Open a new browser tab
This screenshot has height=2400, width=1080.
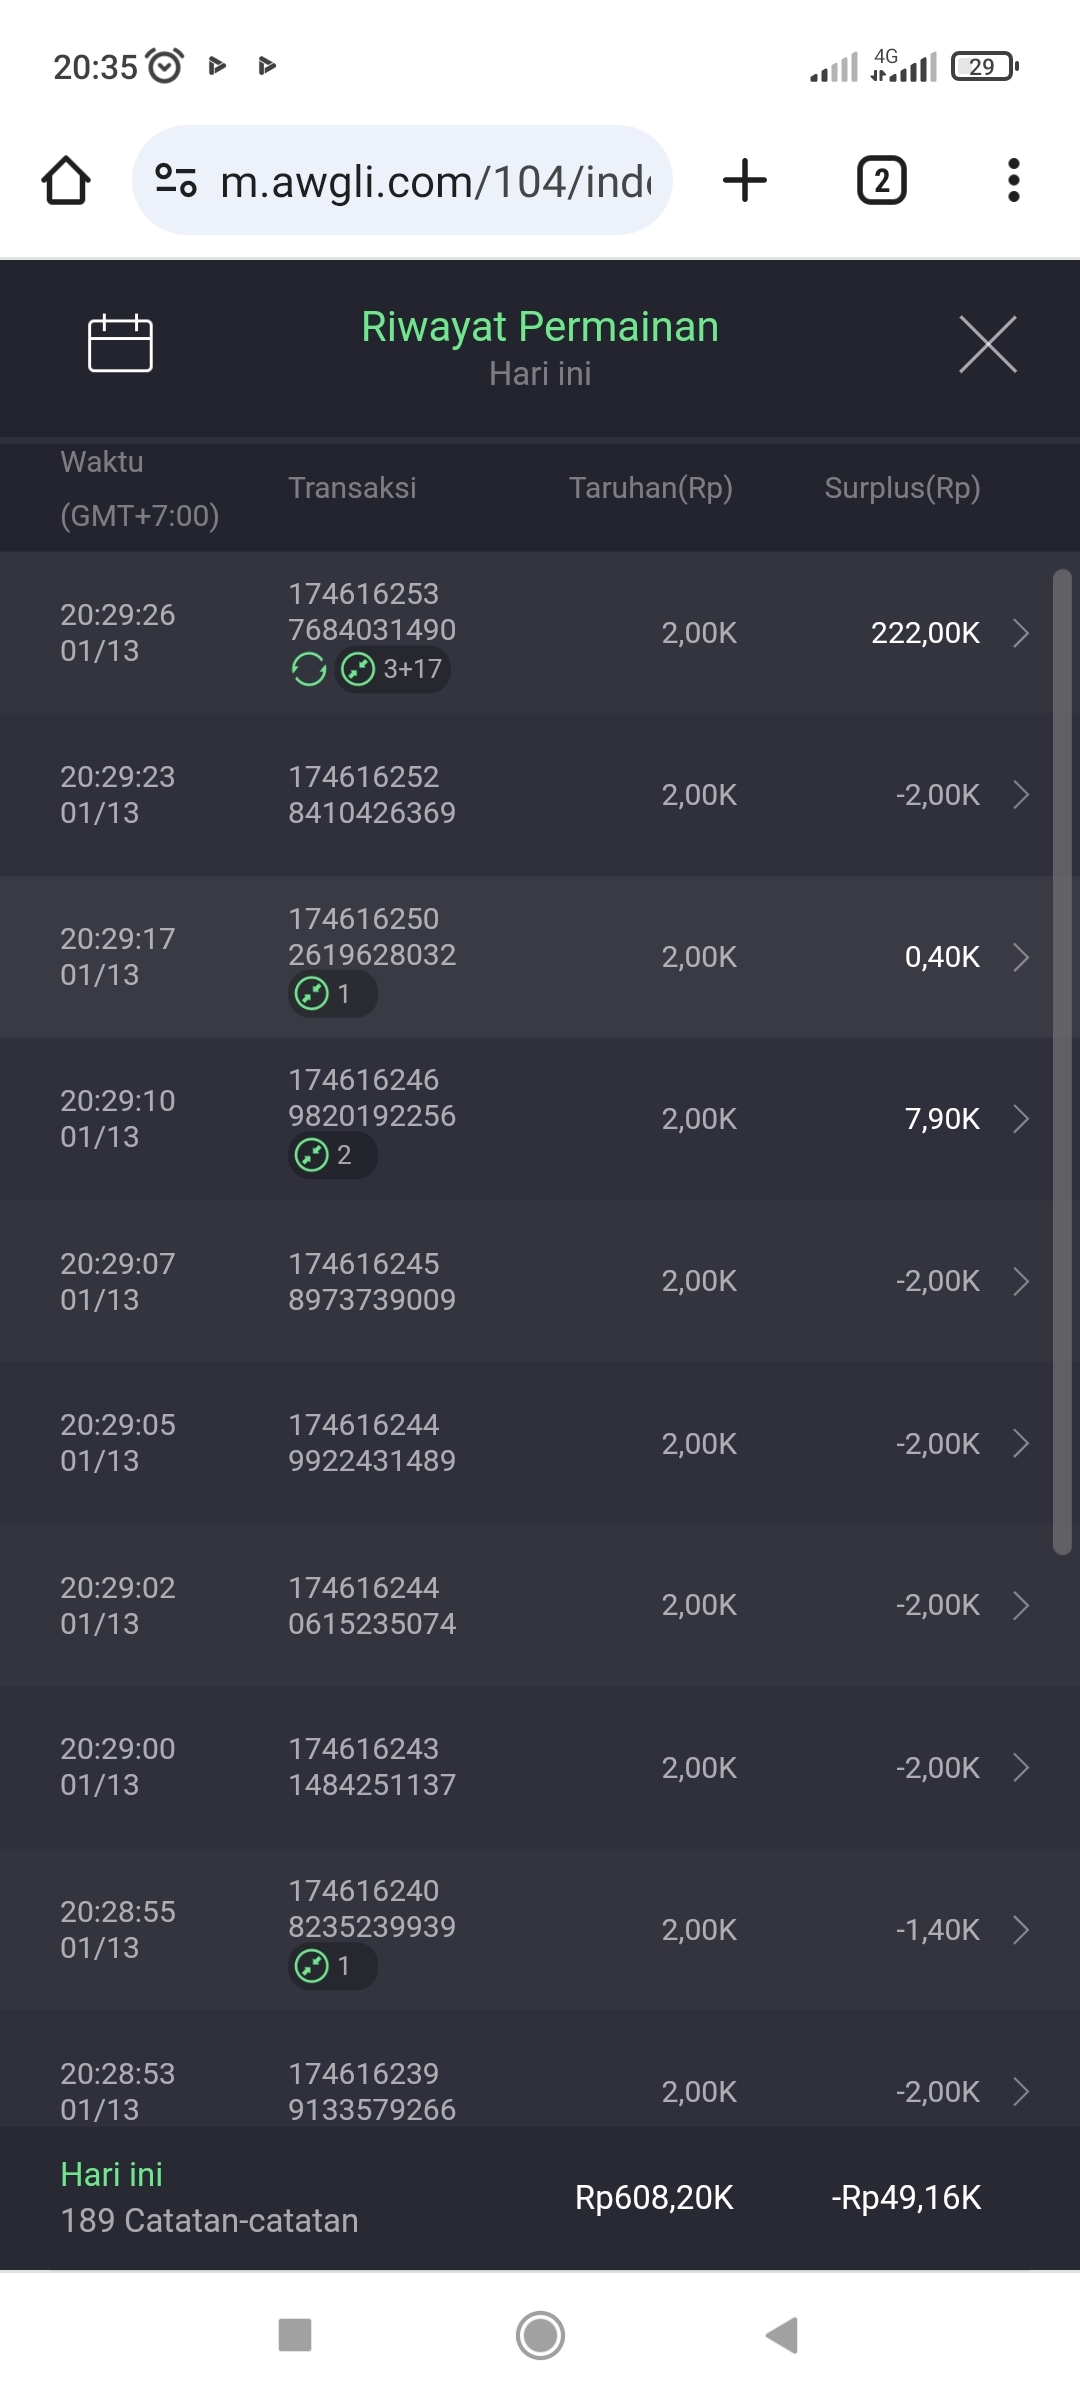[x=745, y=181]
